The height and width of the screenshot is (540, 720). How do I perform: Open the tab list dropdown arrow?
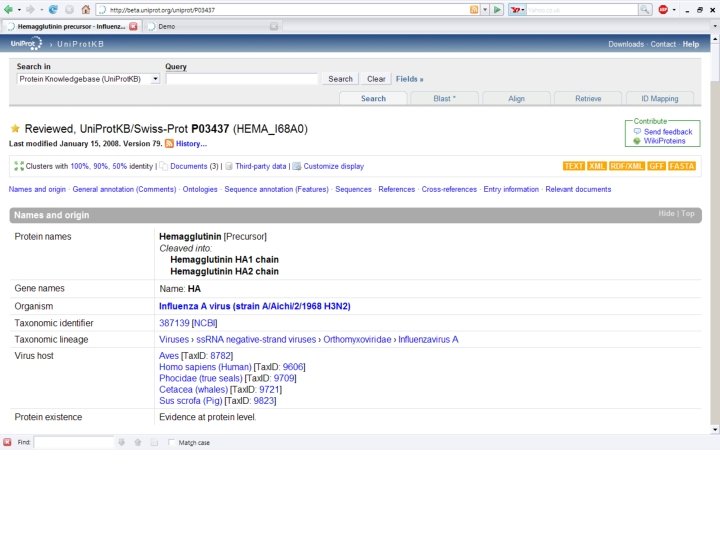click(x=714, y=26)
